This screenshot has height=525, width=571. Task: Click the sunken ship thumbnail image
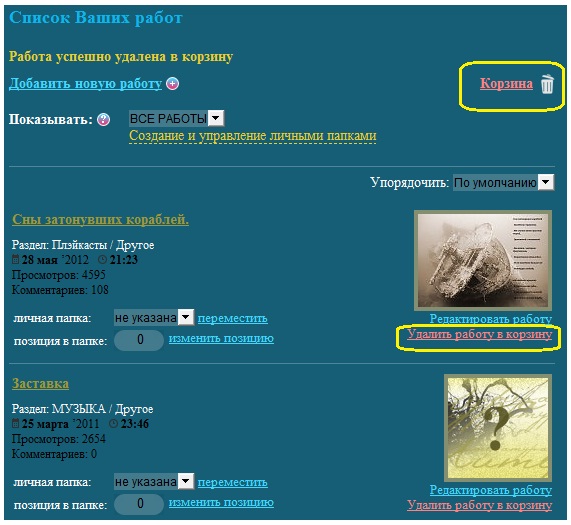483,260
